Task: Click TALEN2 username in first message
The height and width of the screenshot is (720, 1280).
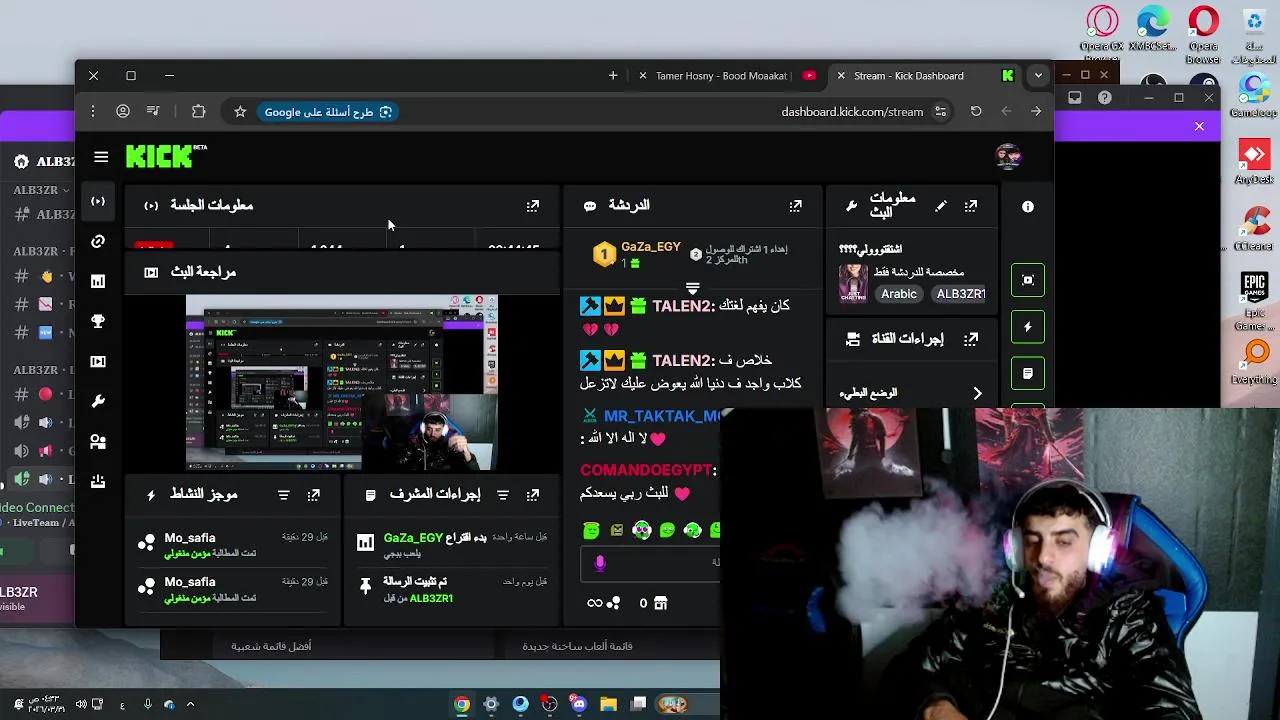Action: (683, 306)
